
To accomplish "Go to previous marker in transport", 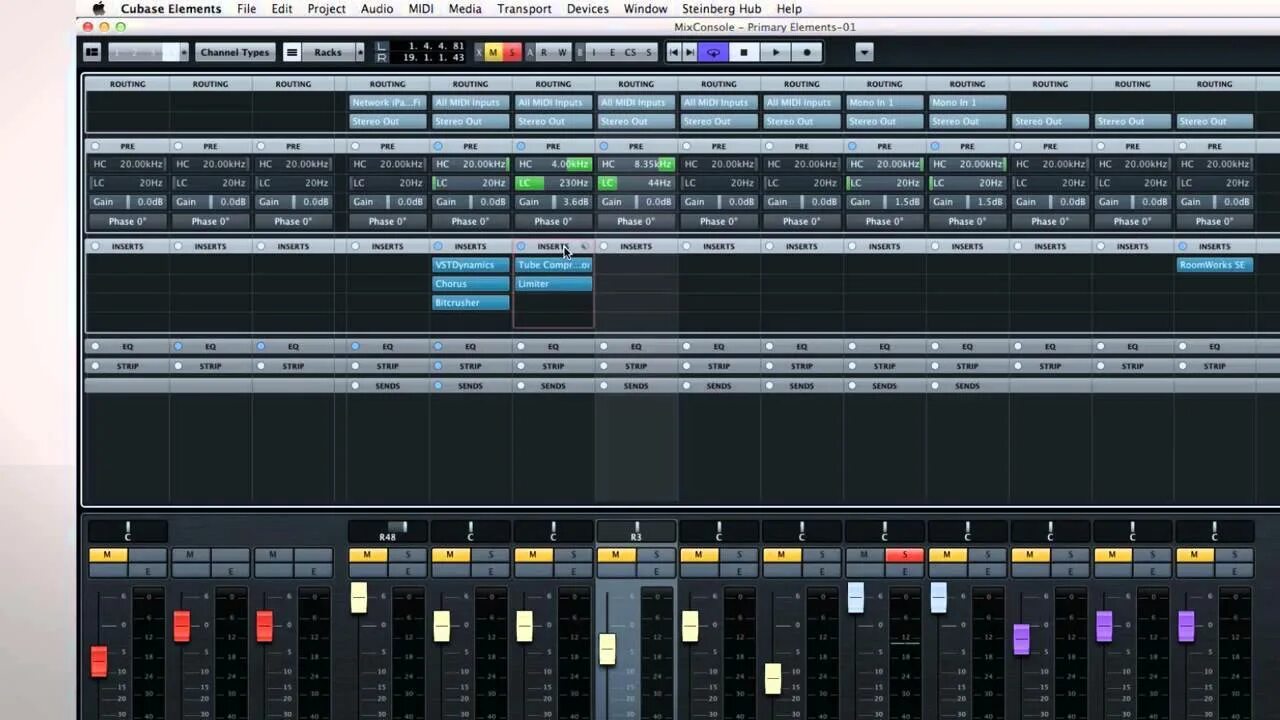I will pyautogui.click(x=674, y=52).
